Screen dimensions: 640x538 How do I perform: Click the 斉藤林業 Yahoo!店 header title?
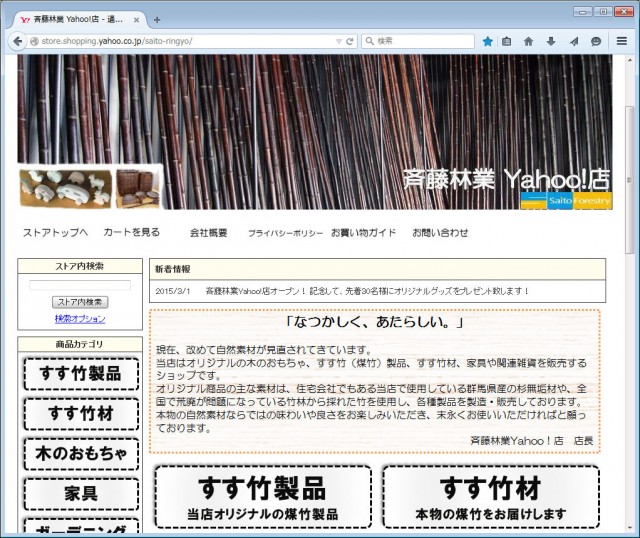[507, 179]
